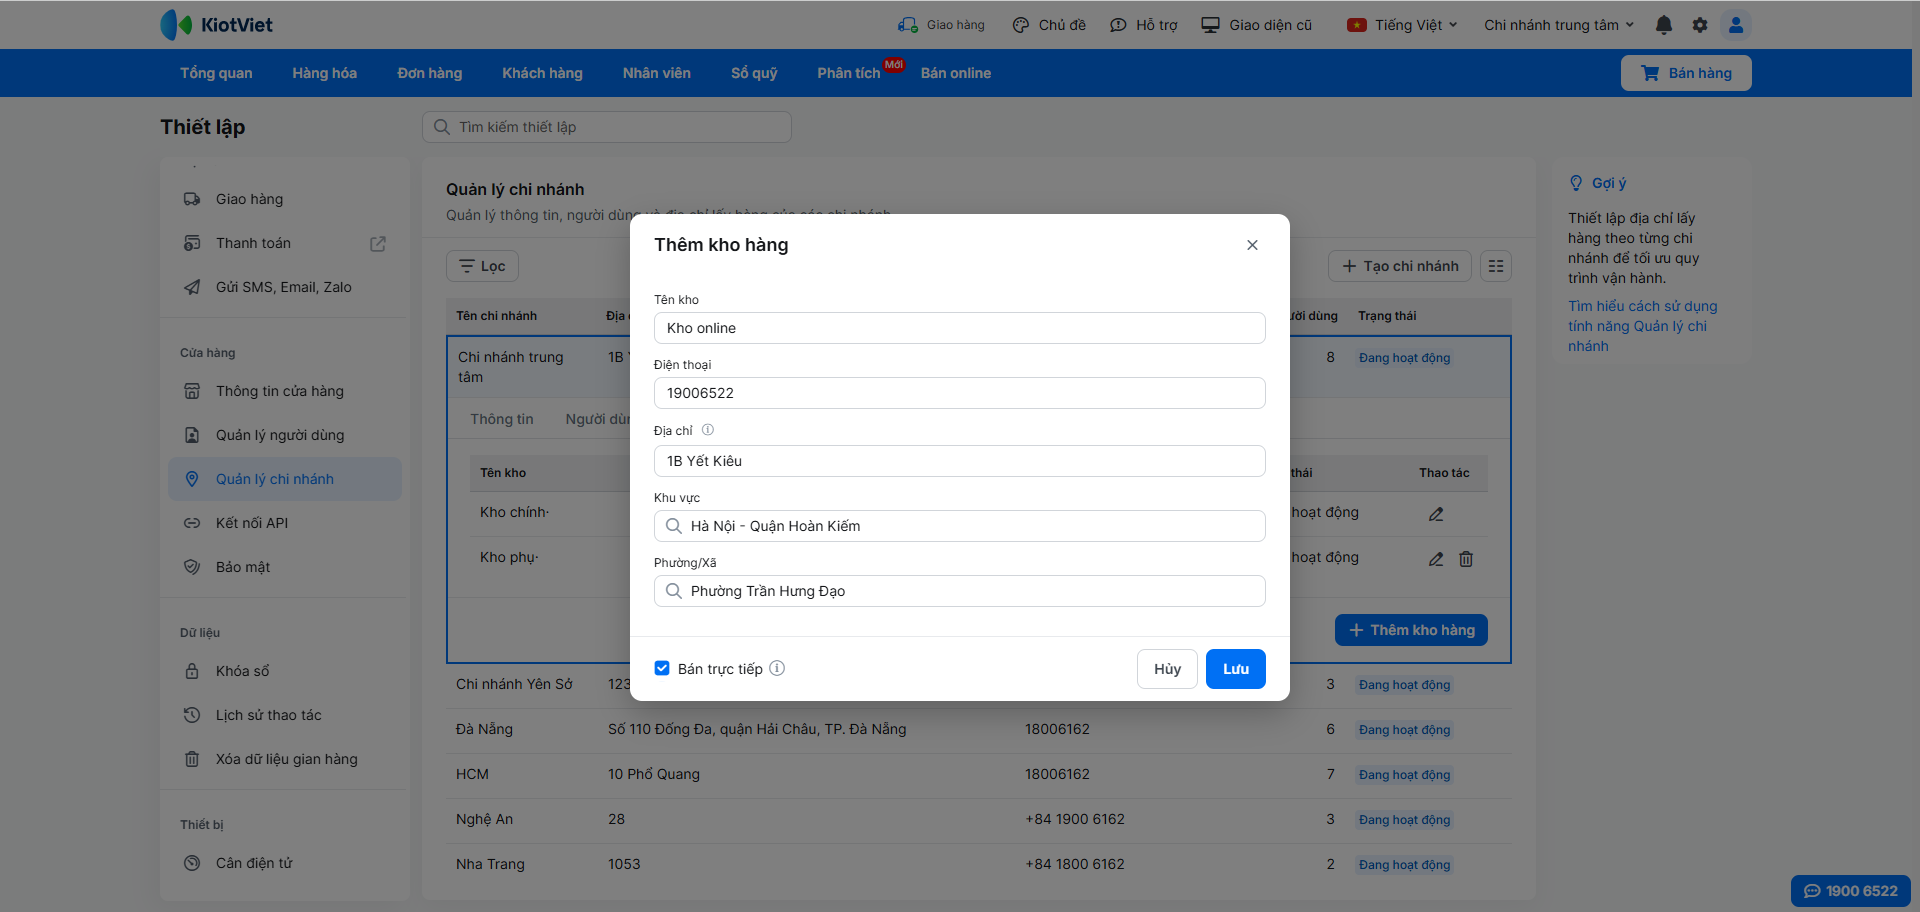Open Thanh toán settings in sidebar

pos(285,243)
